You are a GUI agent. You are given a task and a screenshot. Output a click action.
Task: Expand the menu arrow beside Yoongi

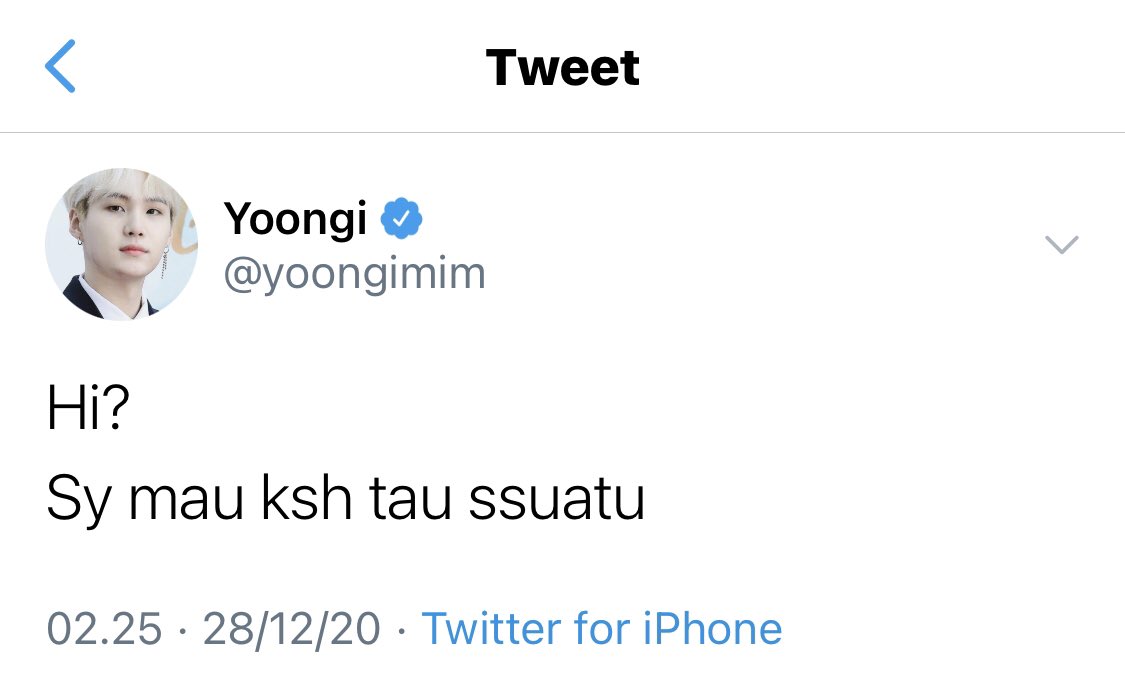1062,244
